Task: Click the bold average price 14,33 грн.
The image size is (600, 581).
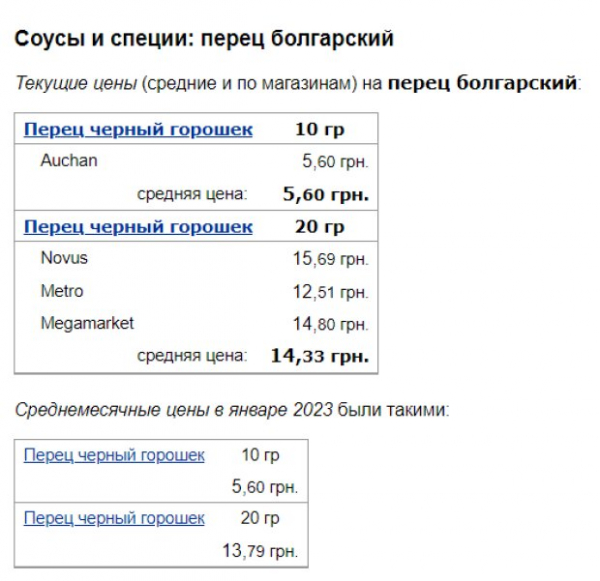Action: (320, 356)
